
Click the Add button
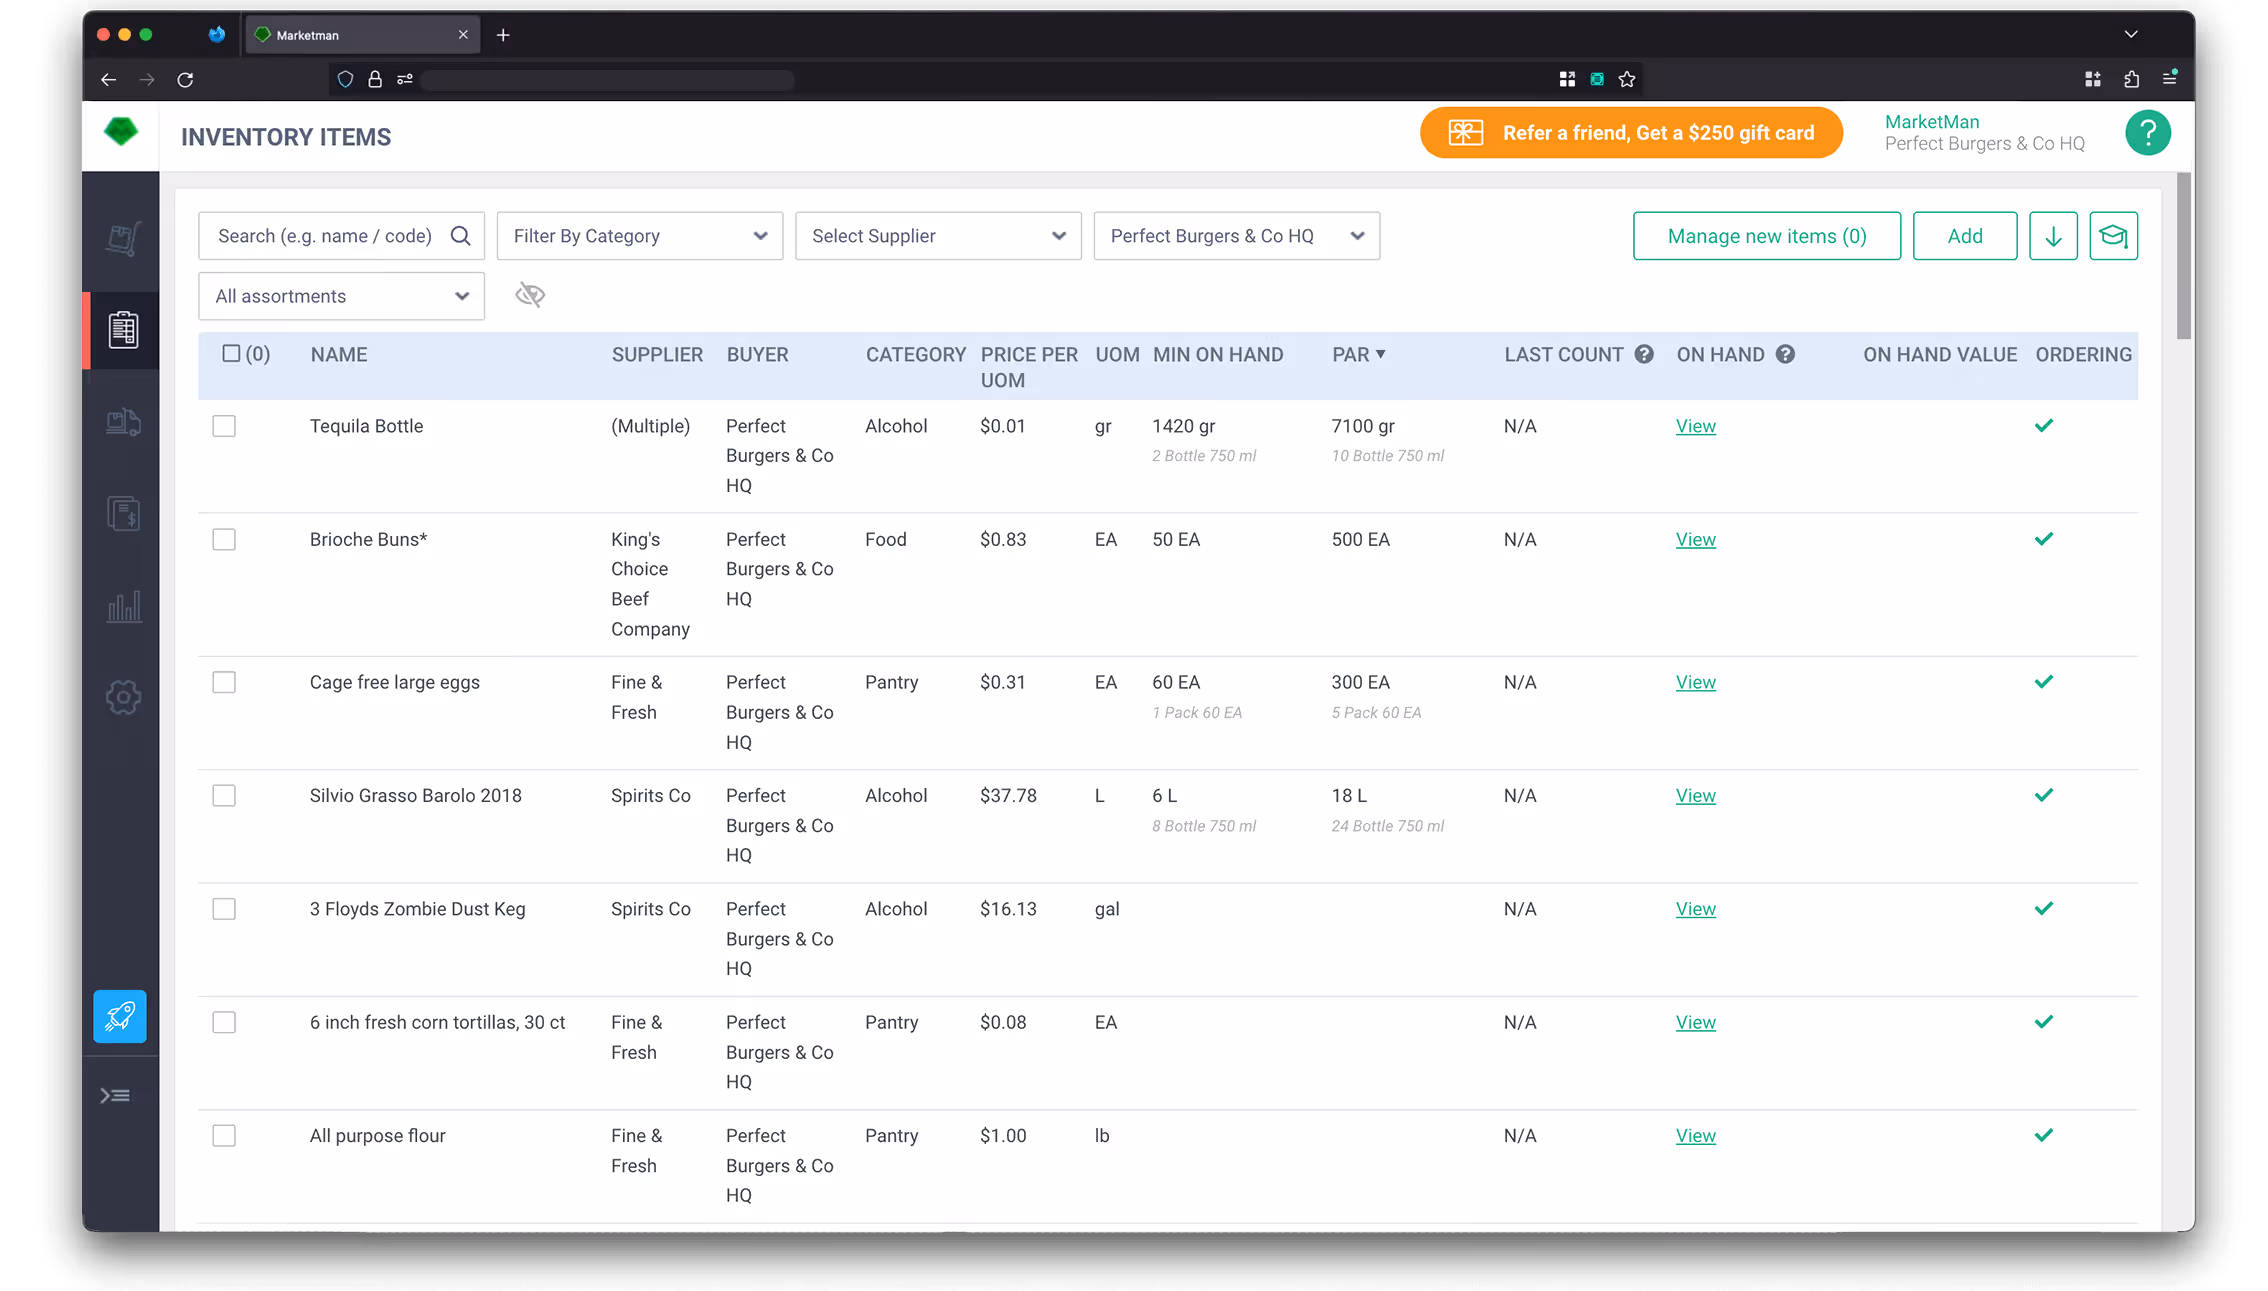point(1964,236)
